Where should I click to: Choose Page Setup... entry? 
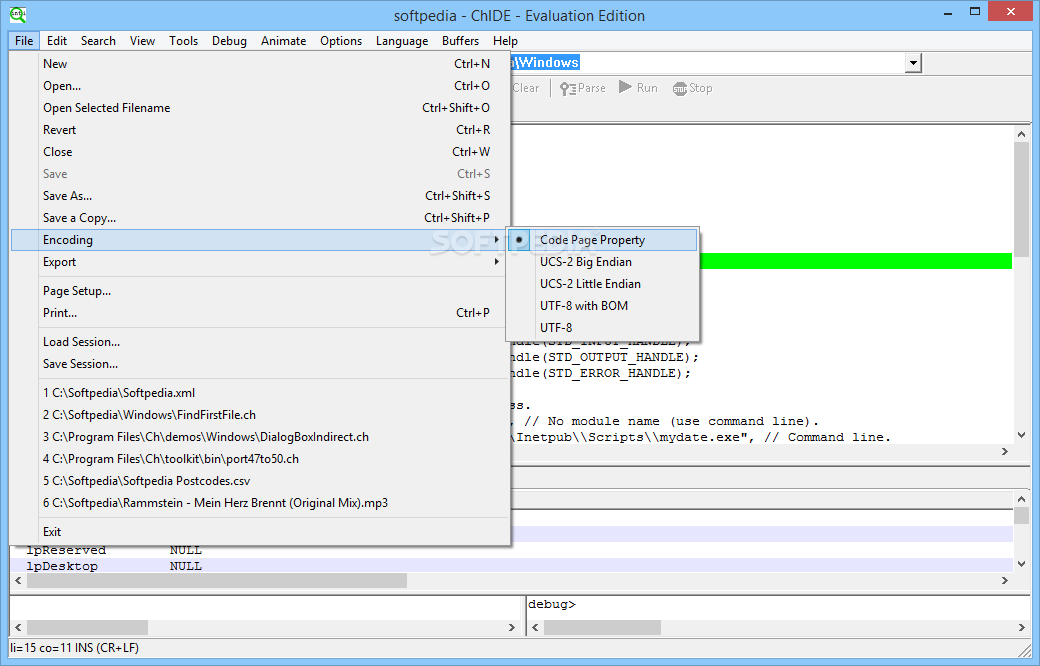pyautogui.click(x=259, y=291)
